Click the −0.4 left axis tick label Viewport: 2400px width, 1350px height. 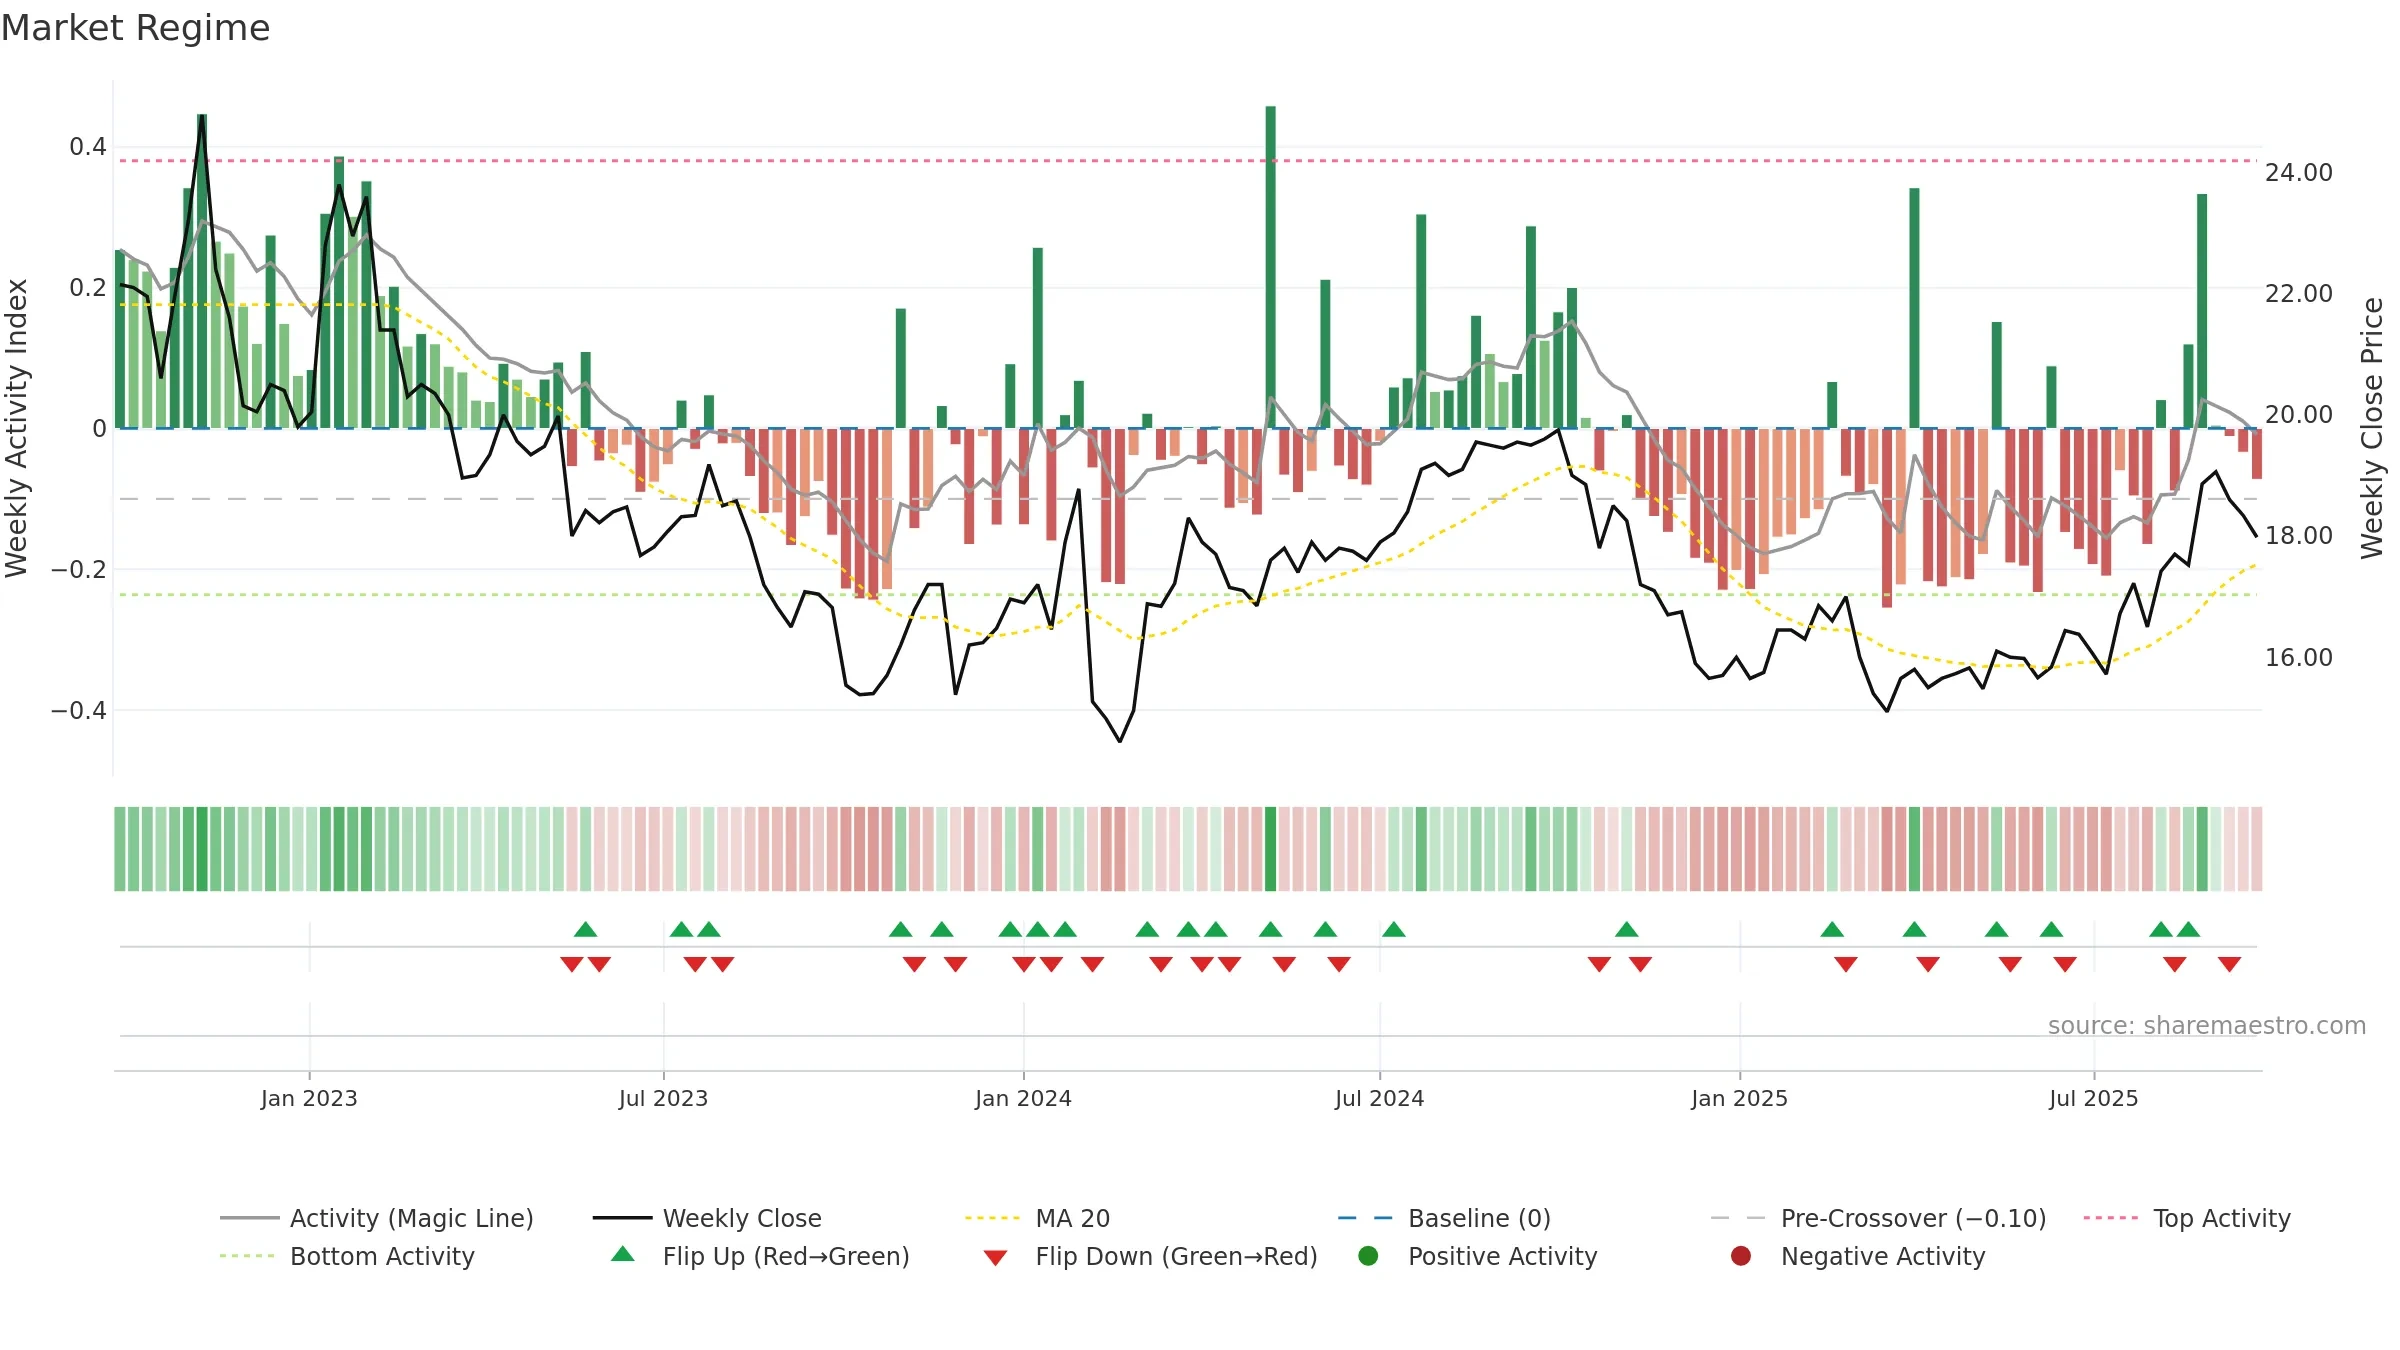pos(79,711)
